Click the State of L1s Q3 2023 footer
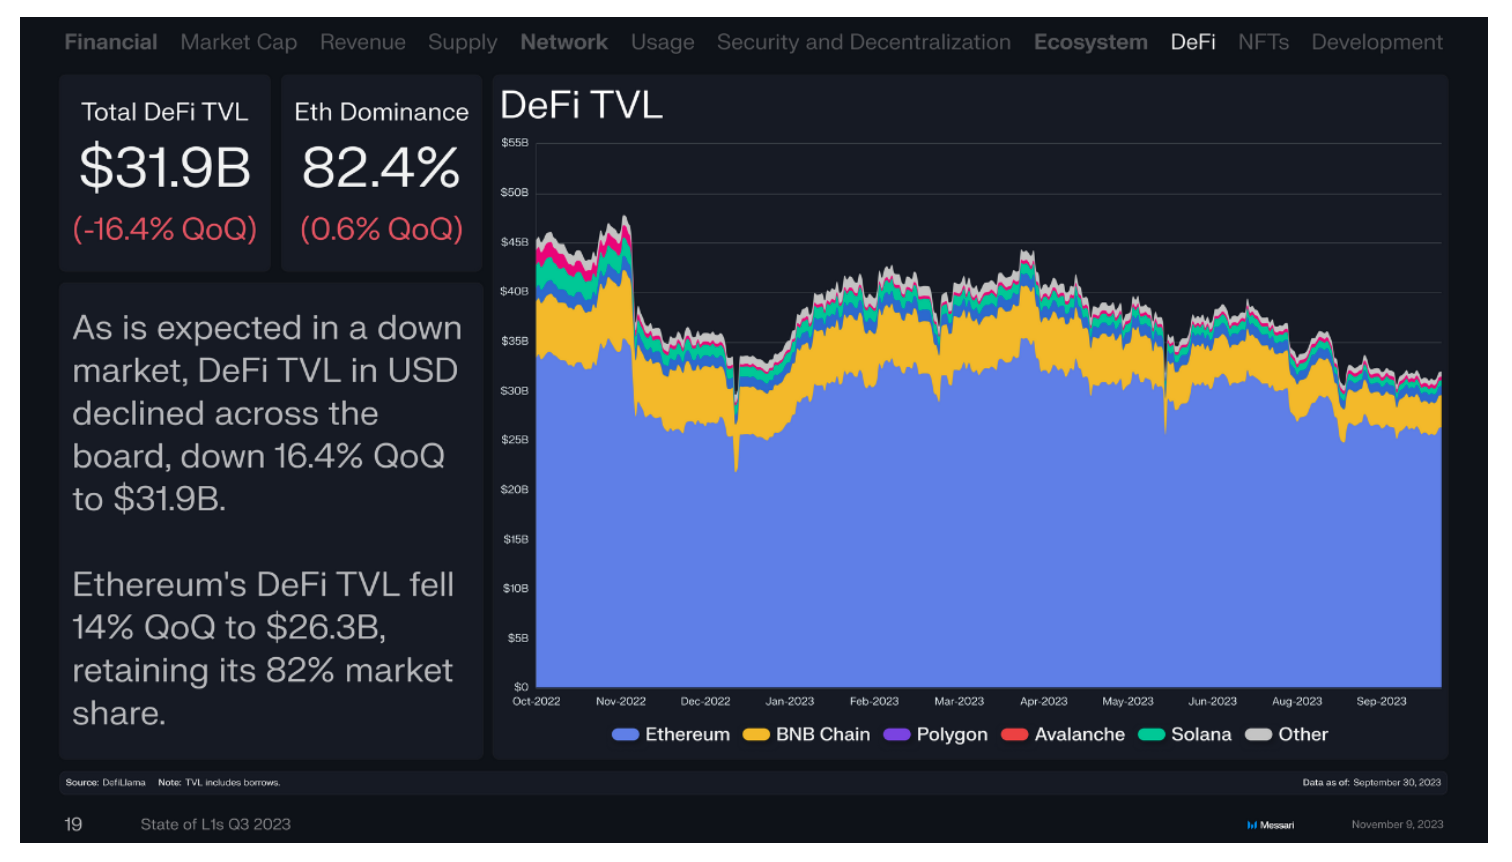 tap(215, 824)
